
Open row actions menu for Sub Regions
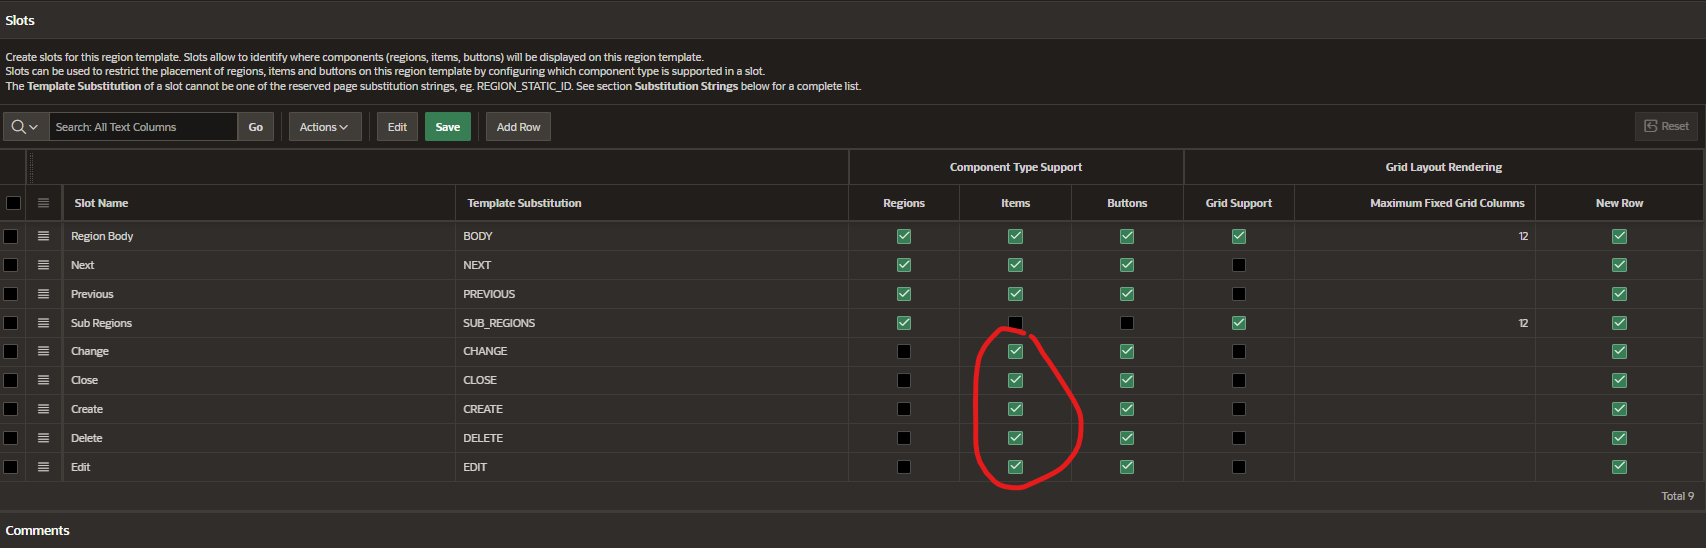point(43,323)
